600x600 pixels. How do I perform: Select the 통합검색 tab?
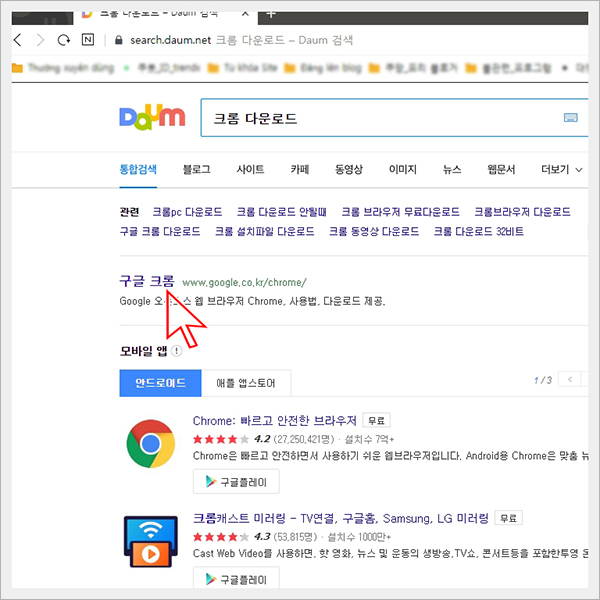point(138,169)
